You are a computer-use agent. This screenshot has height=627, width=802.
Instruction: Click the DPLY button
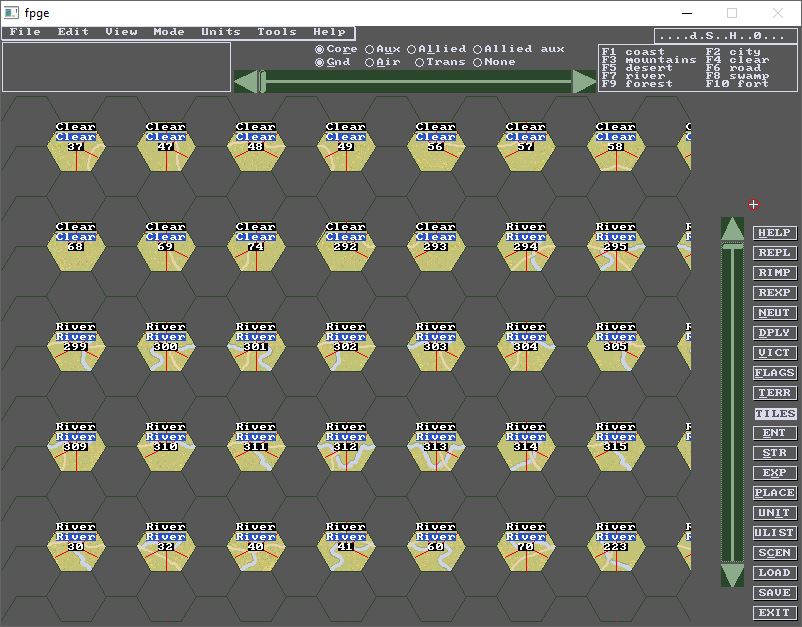tap(774, 333)
